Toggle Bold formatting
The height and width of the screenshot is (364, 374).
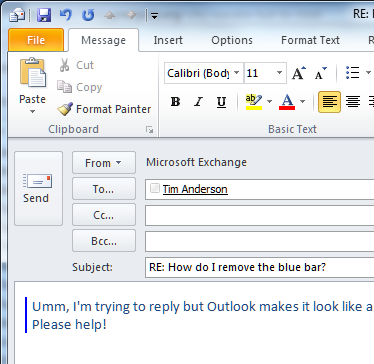pos(175,102)
